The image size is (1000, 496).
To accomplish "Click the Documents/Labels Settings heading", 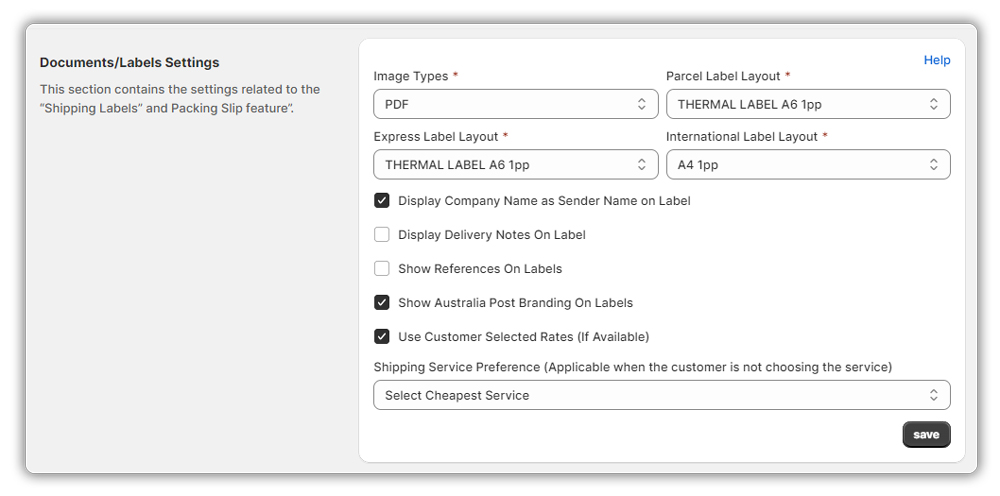I will coord(129,62).
